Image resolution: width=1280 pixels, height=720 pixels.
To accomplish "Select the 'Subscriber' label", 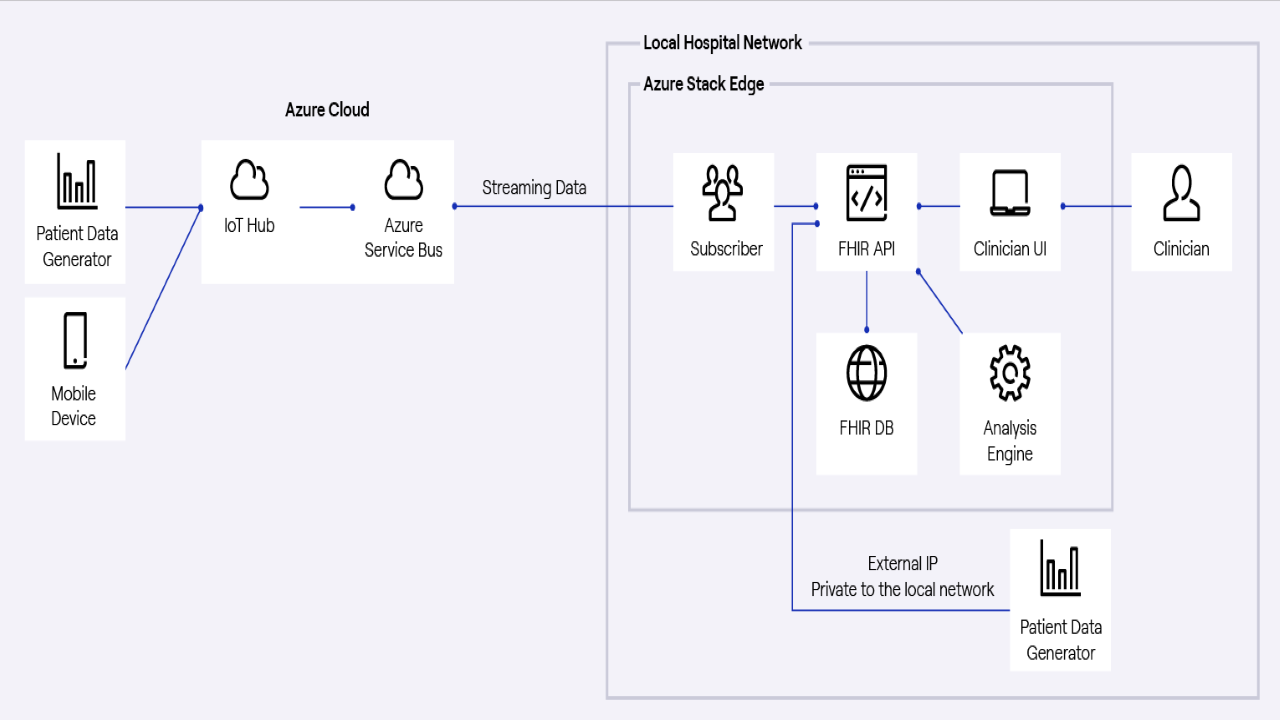I will tap(726, 249).
